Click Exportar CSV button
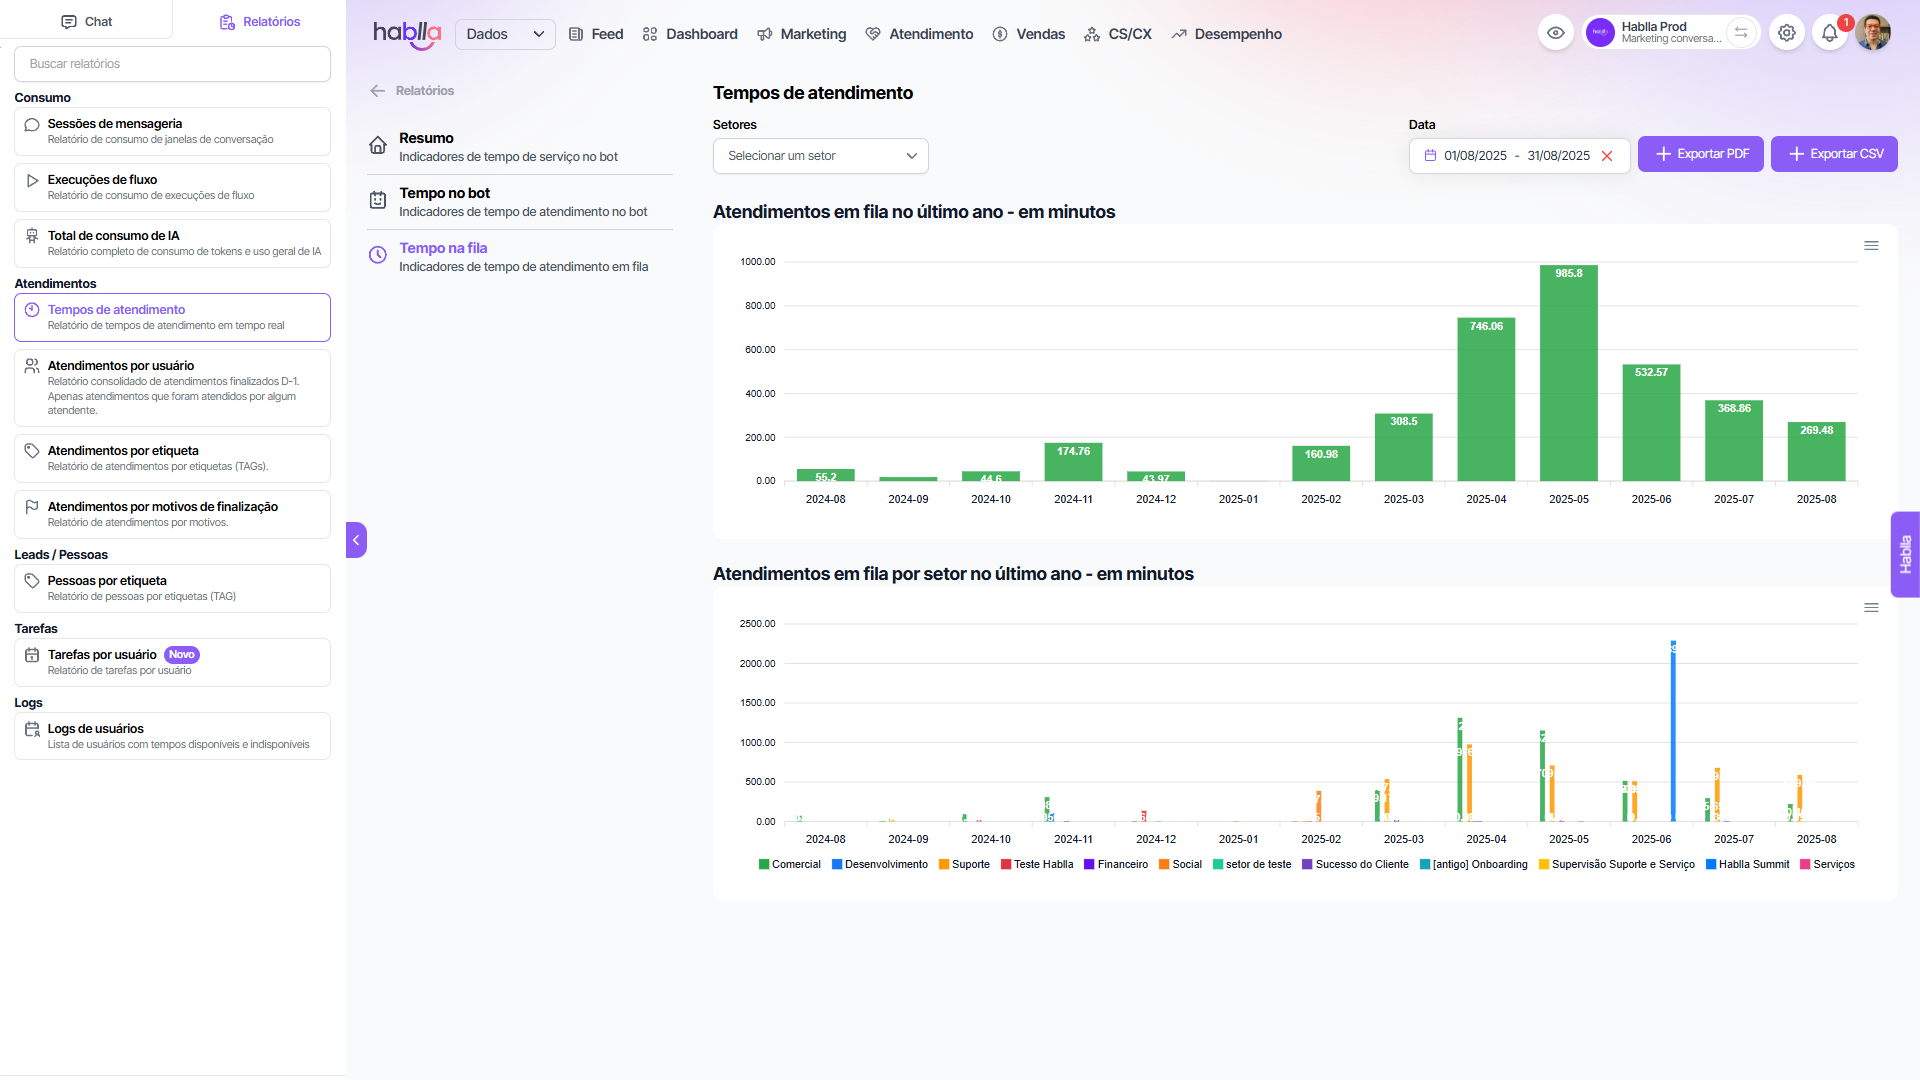1920x1080 pixels. pos(1834,154)
